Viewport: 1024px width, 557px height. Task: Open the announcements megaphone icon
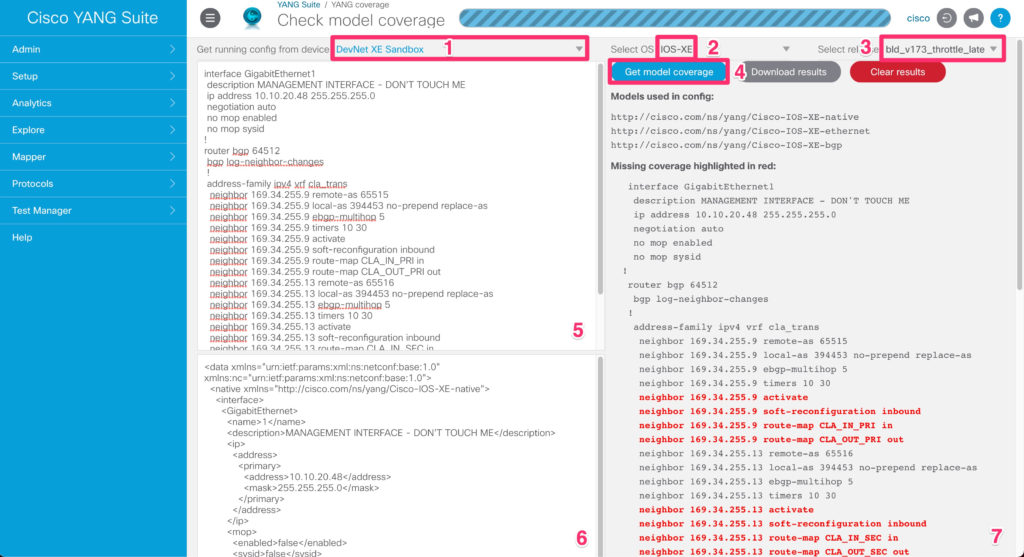click(973, 18)
